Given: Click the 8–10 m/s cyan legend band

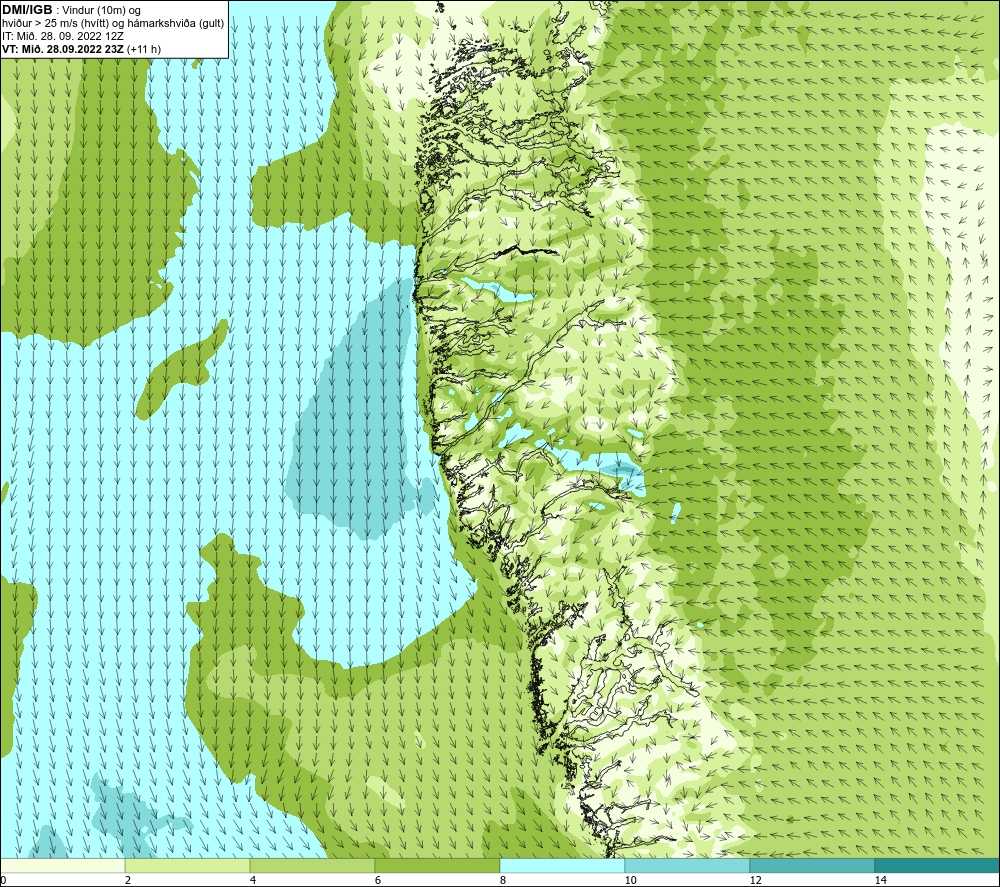Looking at the screenshot, I should click(x=562, y=865).
